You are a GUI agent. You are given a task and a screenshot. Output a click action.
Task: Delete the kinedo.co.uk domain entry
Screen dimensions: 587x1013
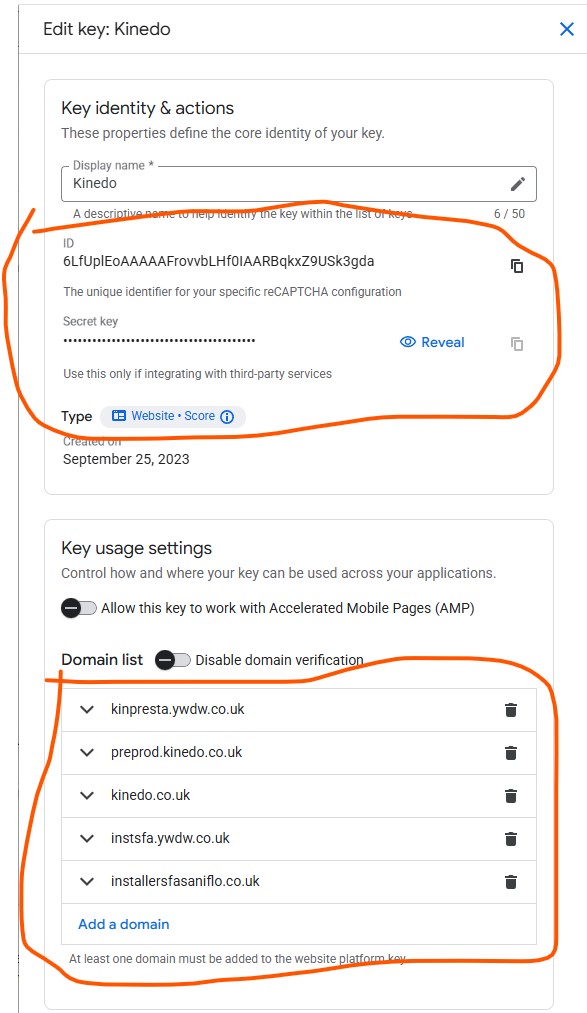[x=511, y=796]
